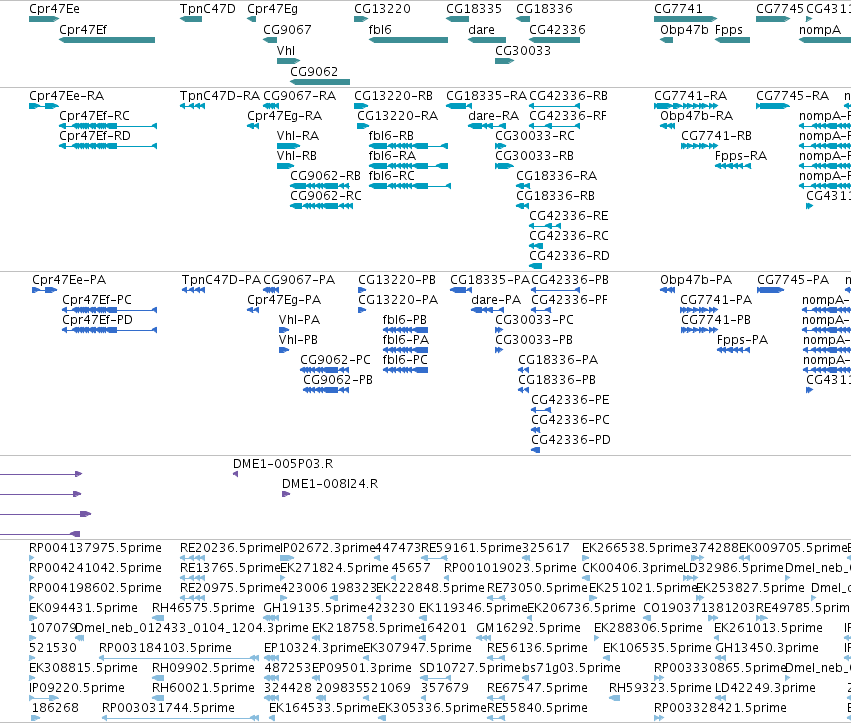Select the CG7745-RA transcript label
851x723 pixels.
point(792,96)
